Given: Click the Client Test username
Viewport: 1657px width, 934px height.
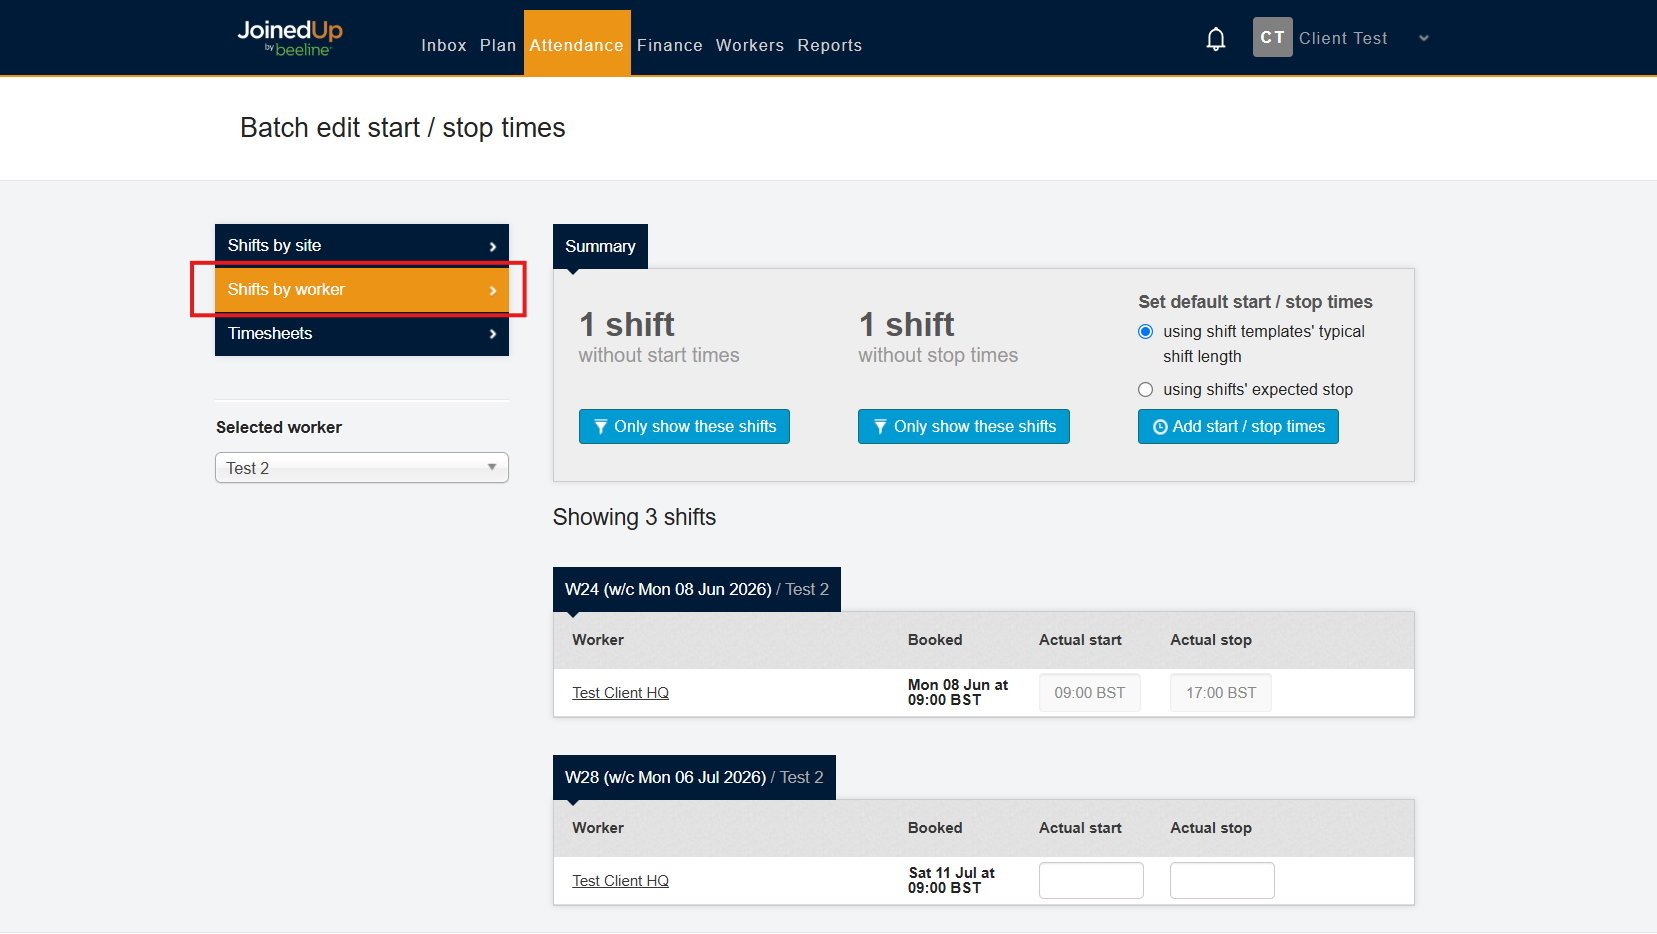Looking at the screenshot, I should (x=1343, y=38).
